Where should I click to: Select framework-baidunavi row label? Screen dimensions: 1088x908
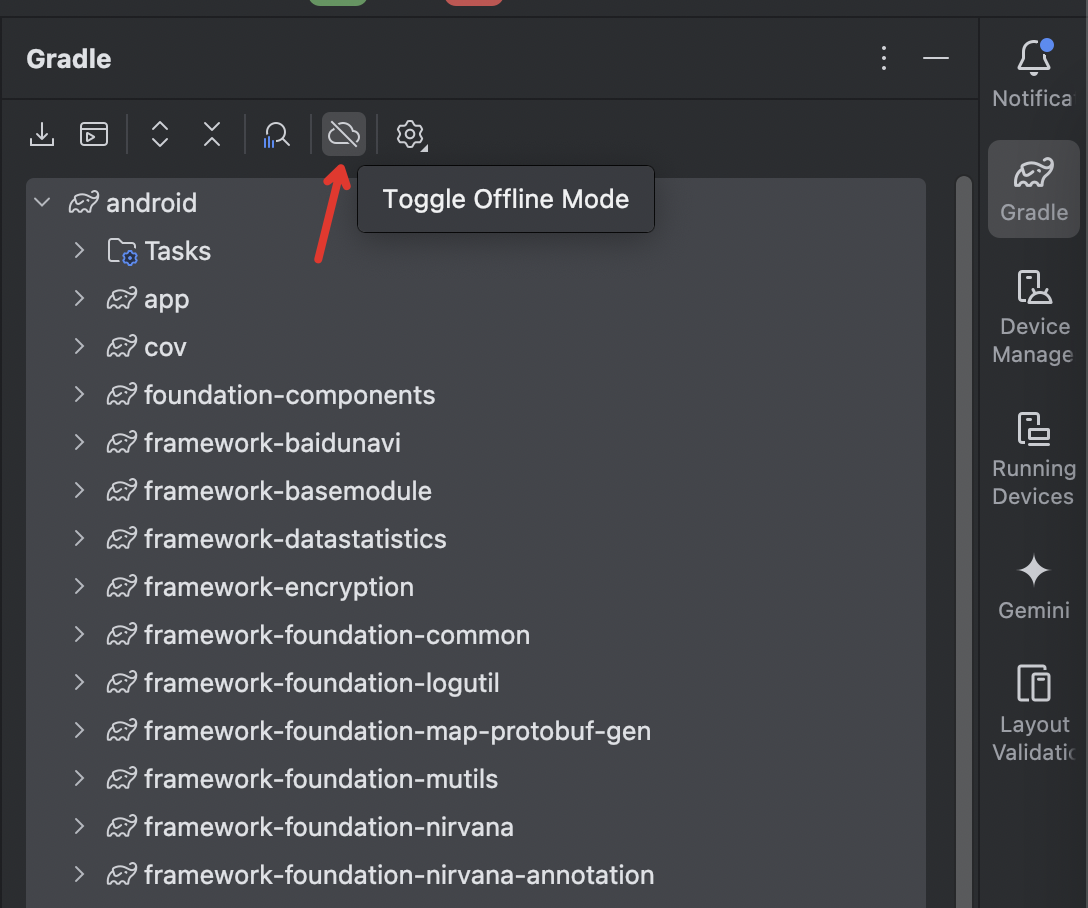click(x=272, y=443)
